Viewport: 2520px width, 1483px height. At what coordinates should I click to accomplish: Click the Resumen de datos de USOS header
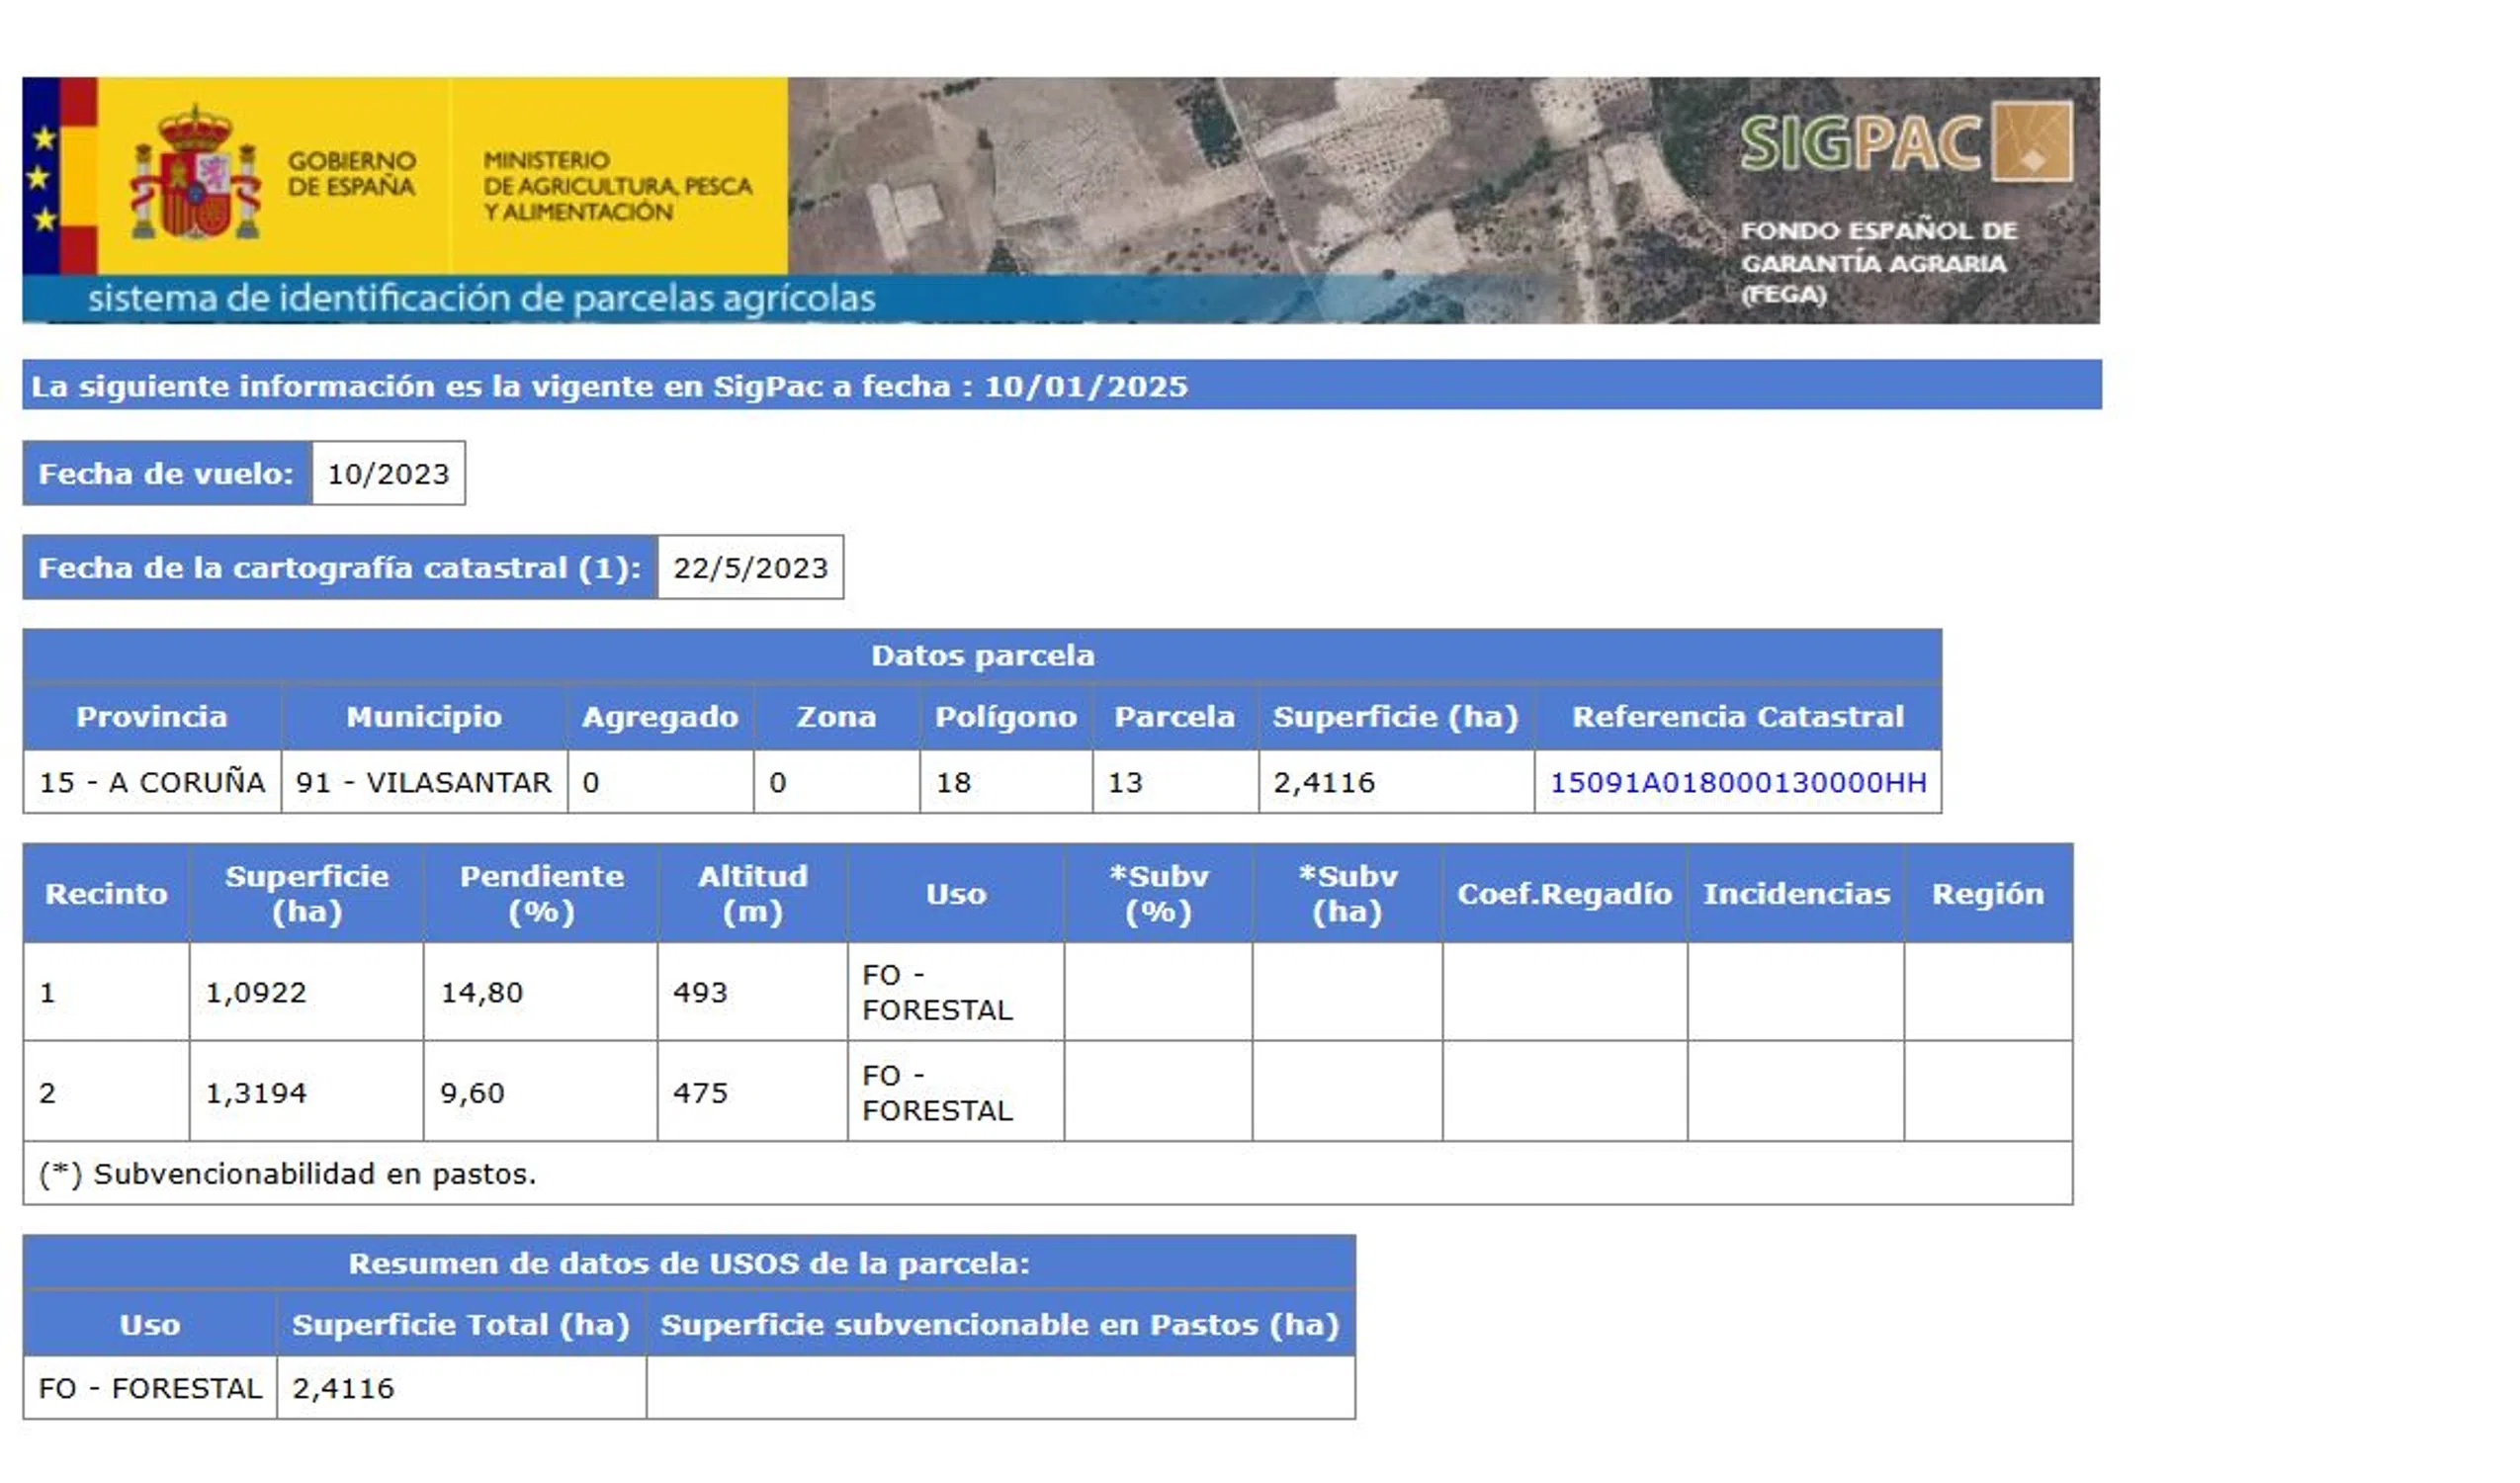pos(688,1263)
